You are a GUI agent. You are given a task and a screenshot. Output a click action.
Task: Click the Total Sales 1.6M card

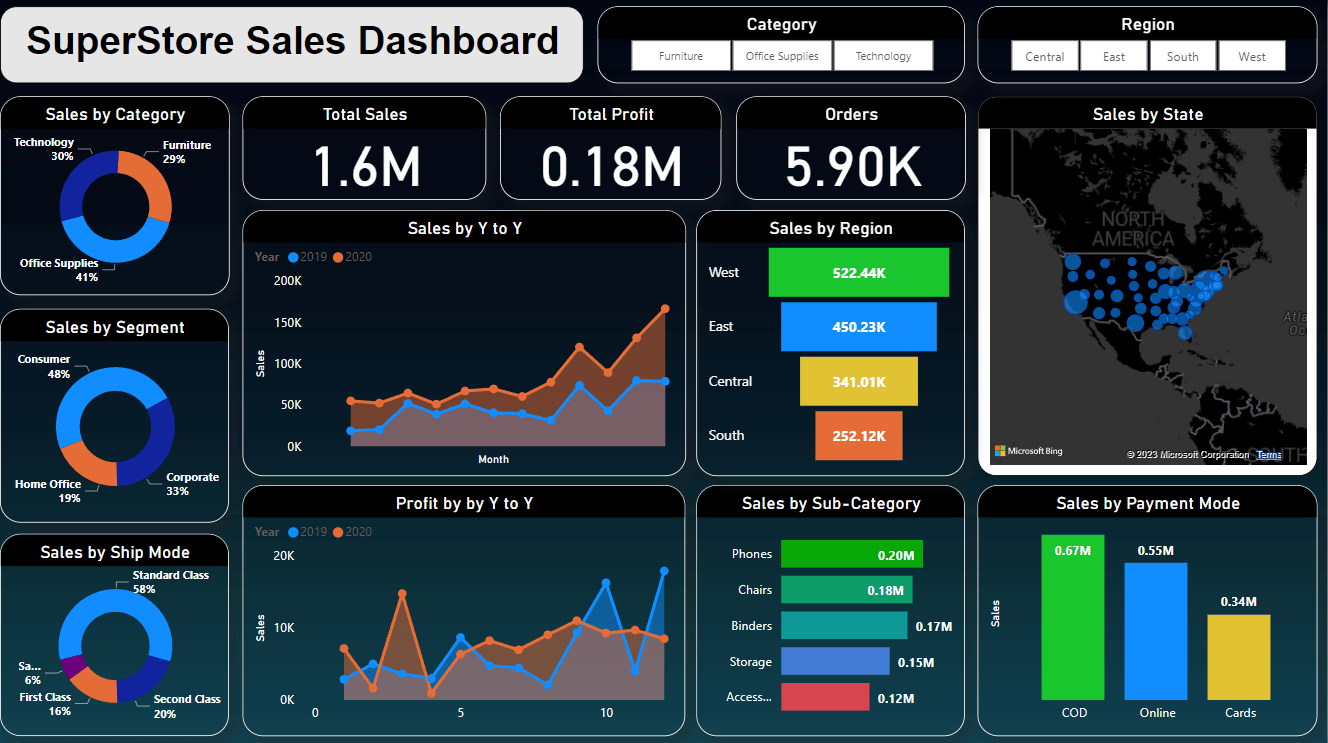(364, 150)
